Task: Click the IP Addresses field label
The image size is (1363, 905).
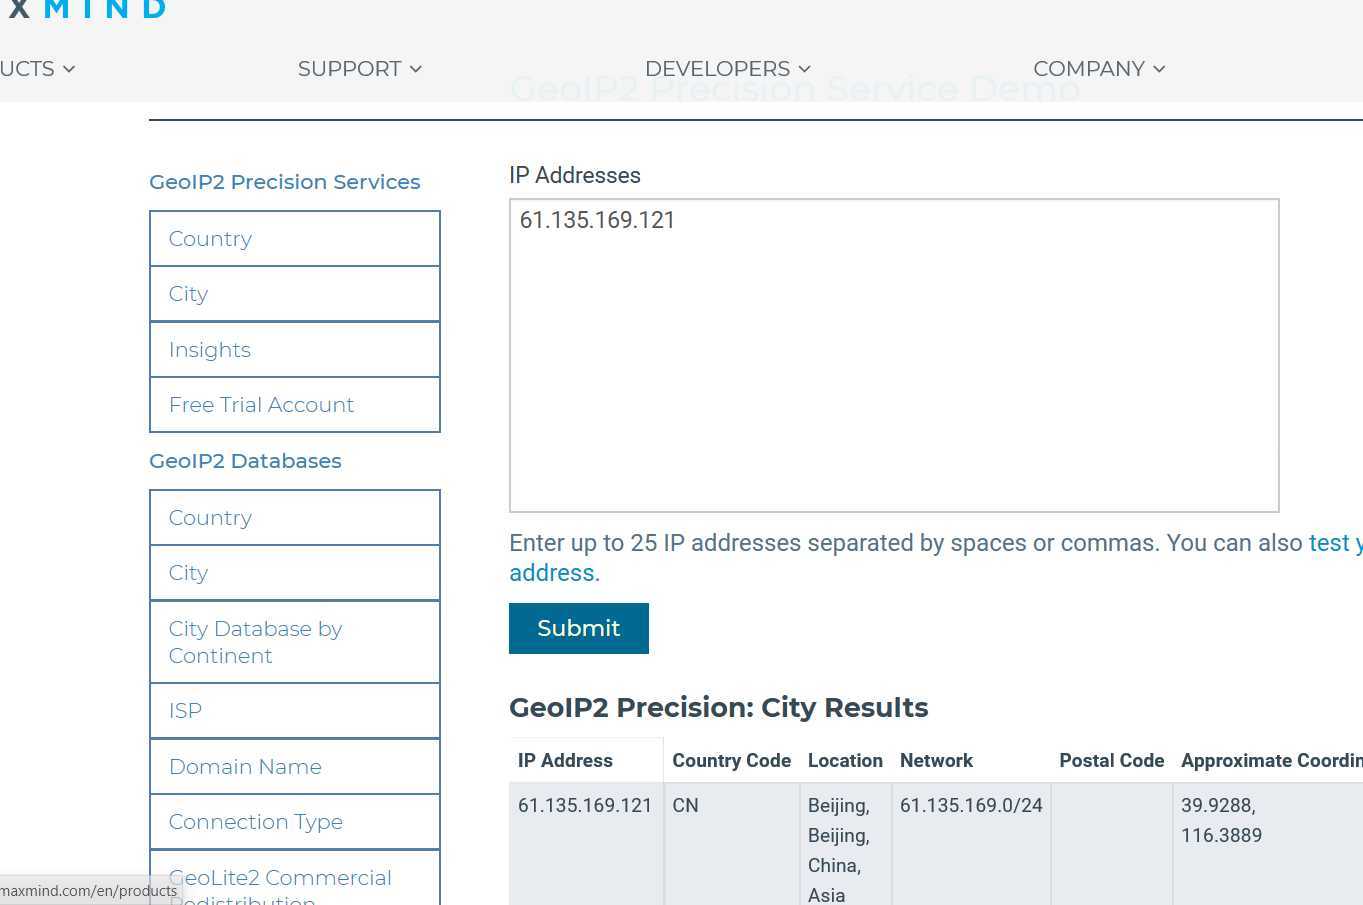Action: click(x=575, y=175)
